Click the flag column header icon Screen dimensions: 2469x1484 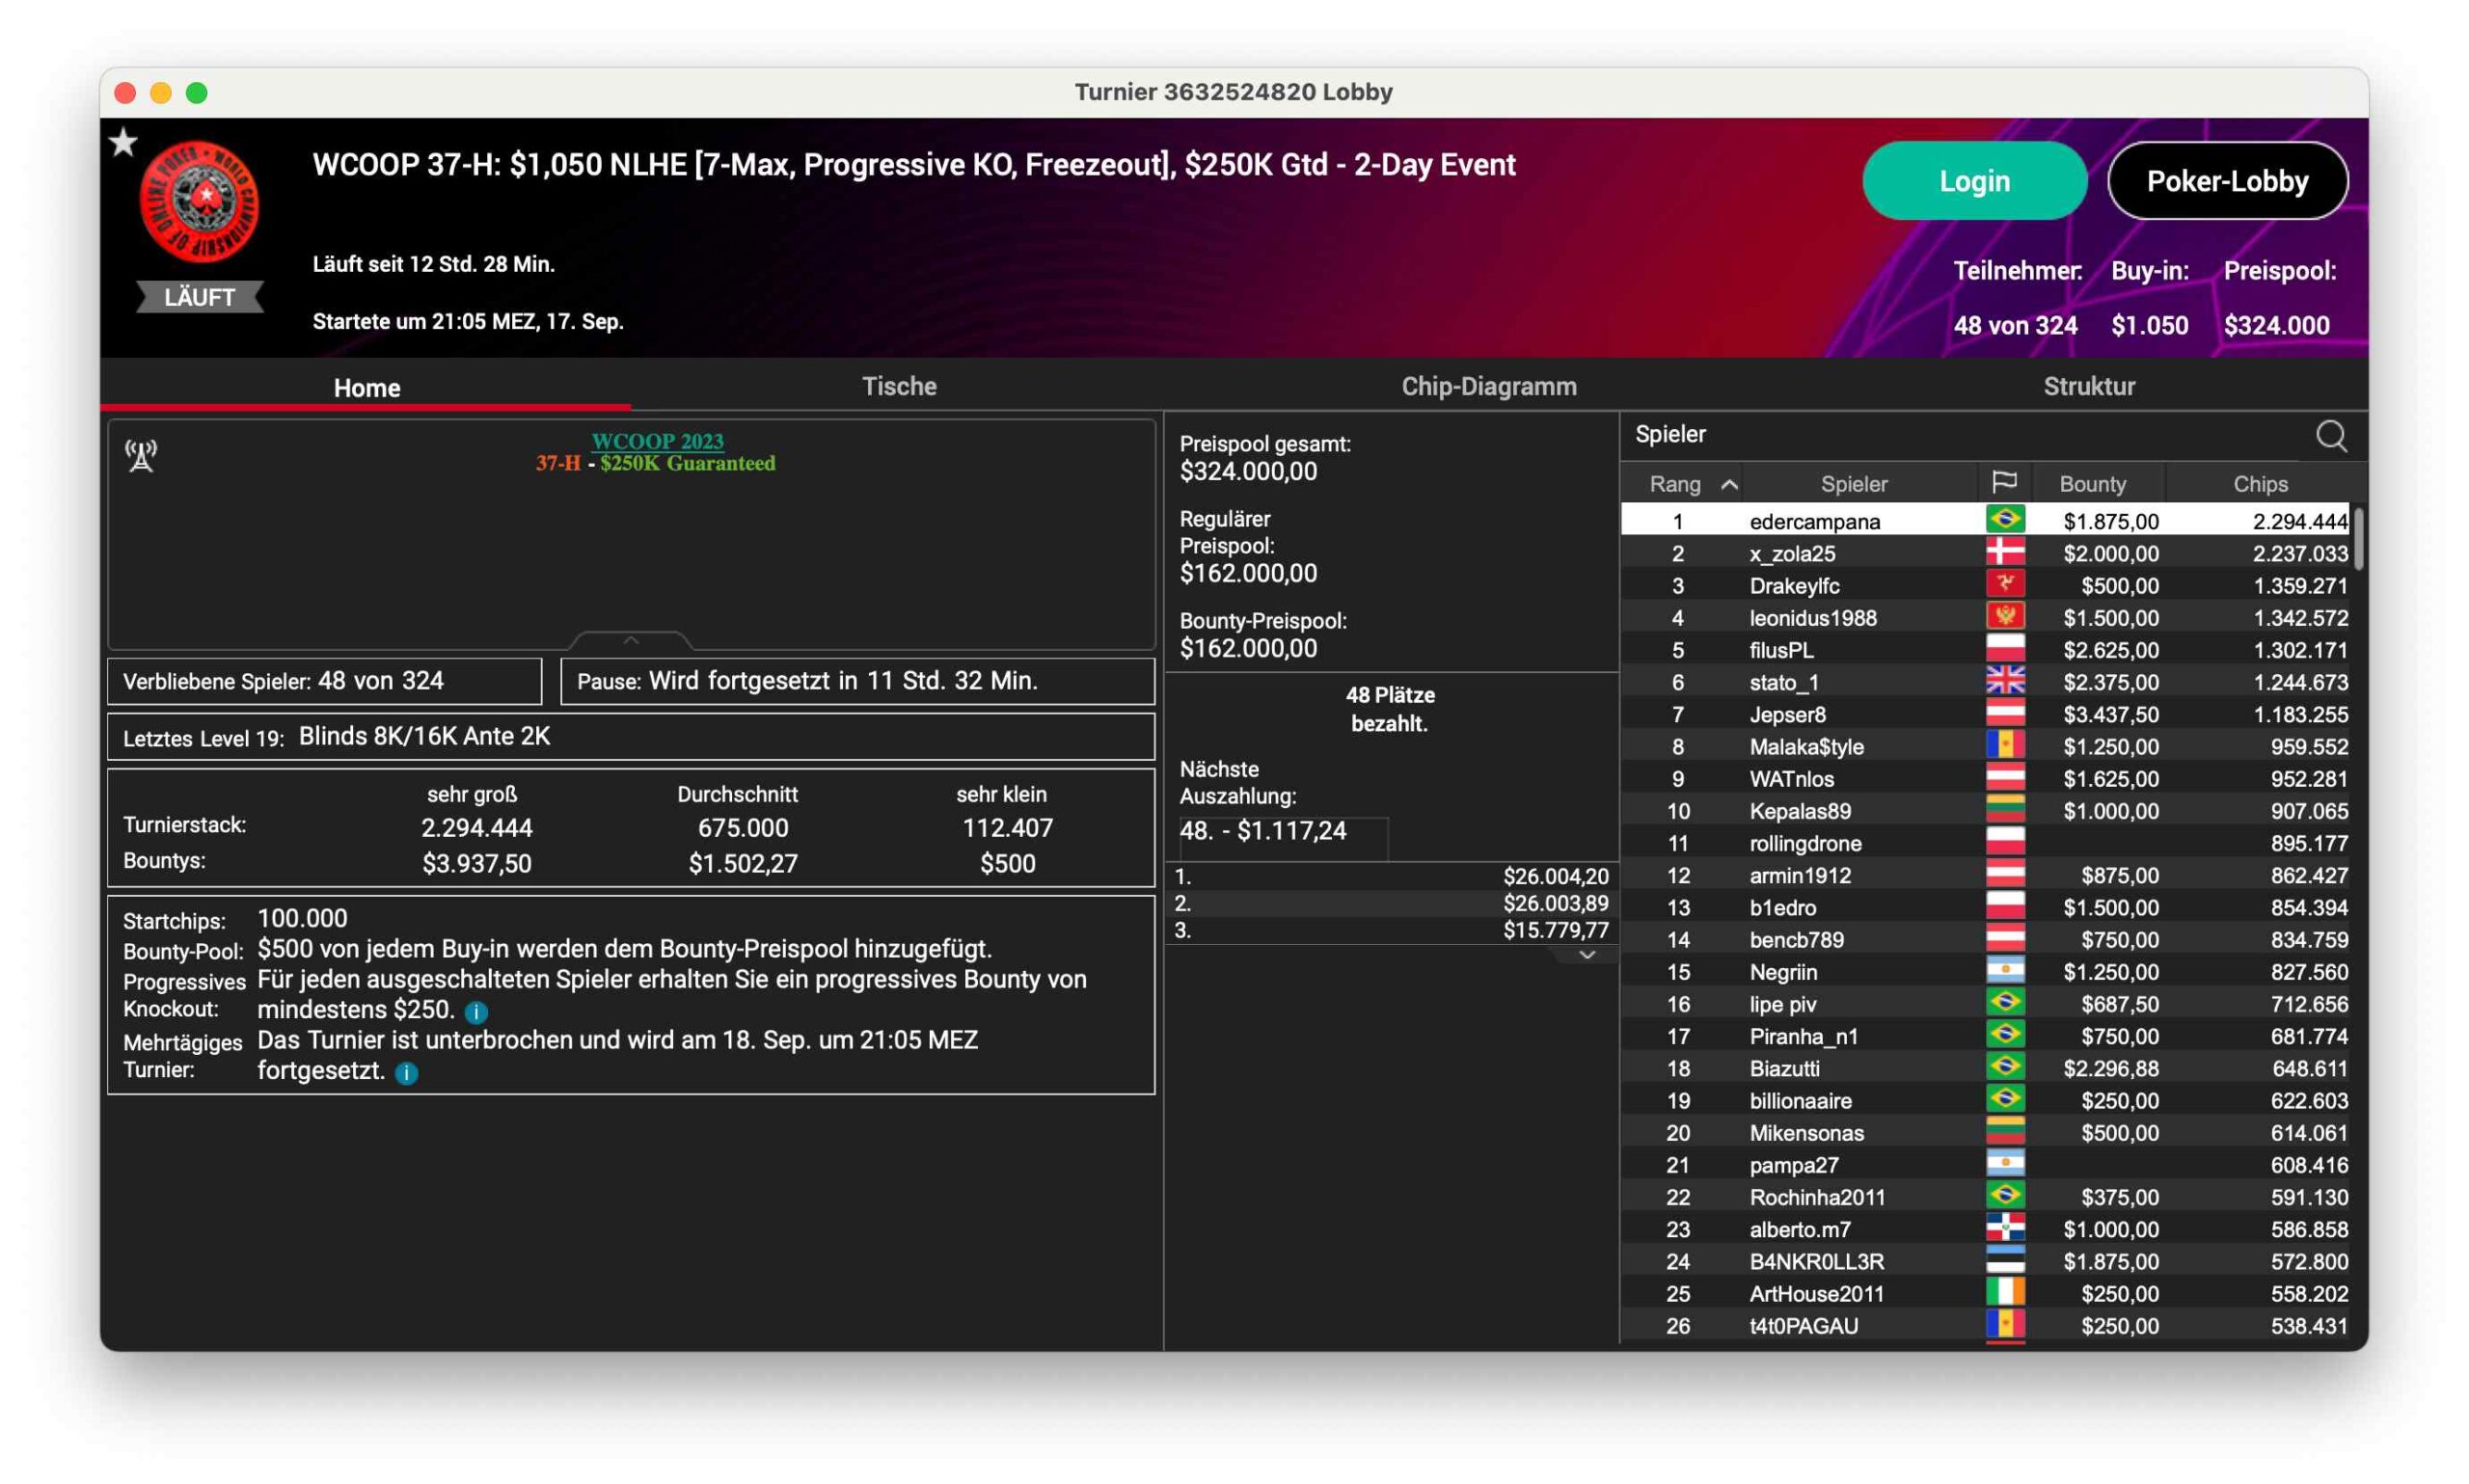[x=2004, y=483]
